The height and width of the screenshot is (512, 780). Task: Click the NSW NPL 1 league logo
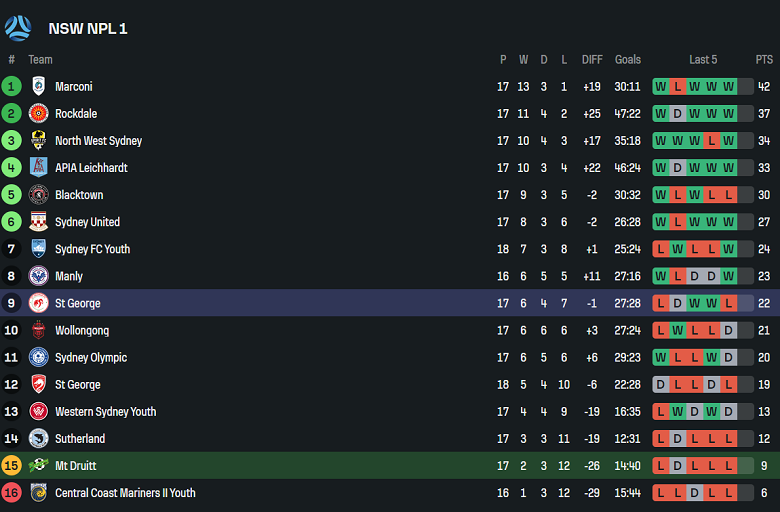coord(18,28)
